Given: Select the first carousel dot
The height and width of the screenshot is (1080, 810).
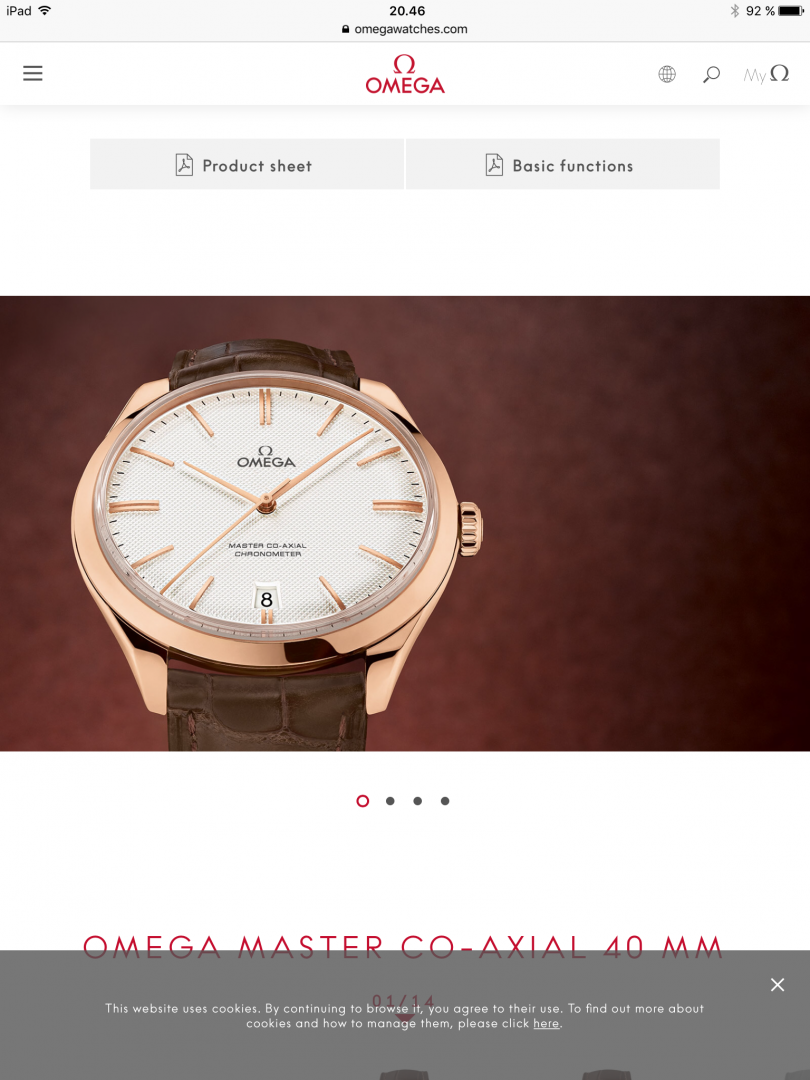Looking at the screenshot, I should (362, 800).
